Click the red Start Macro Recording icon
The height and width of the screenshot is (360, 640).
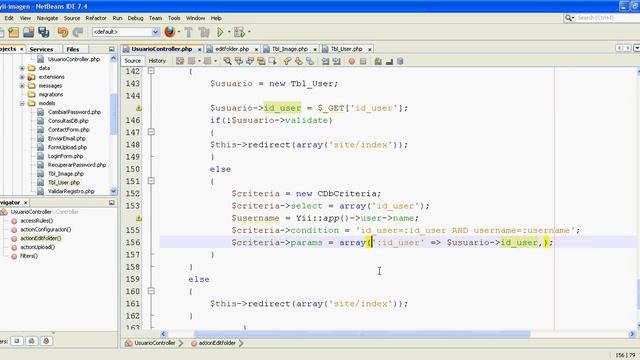[351, 61]
